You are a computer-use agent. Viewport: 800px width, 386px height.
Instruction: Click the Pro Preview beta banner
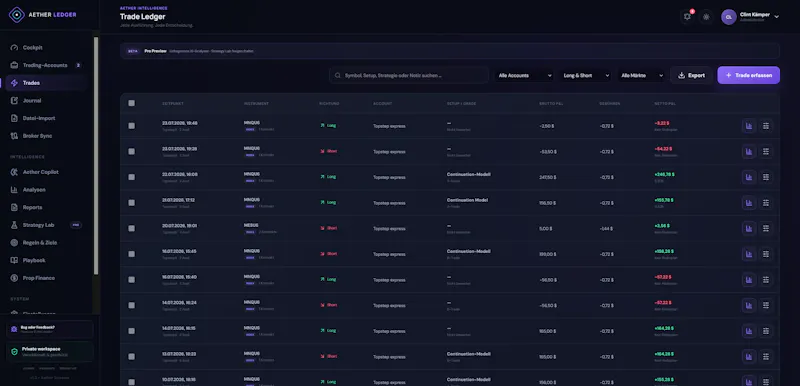click(x=449, y=51)
